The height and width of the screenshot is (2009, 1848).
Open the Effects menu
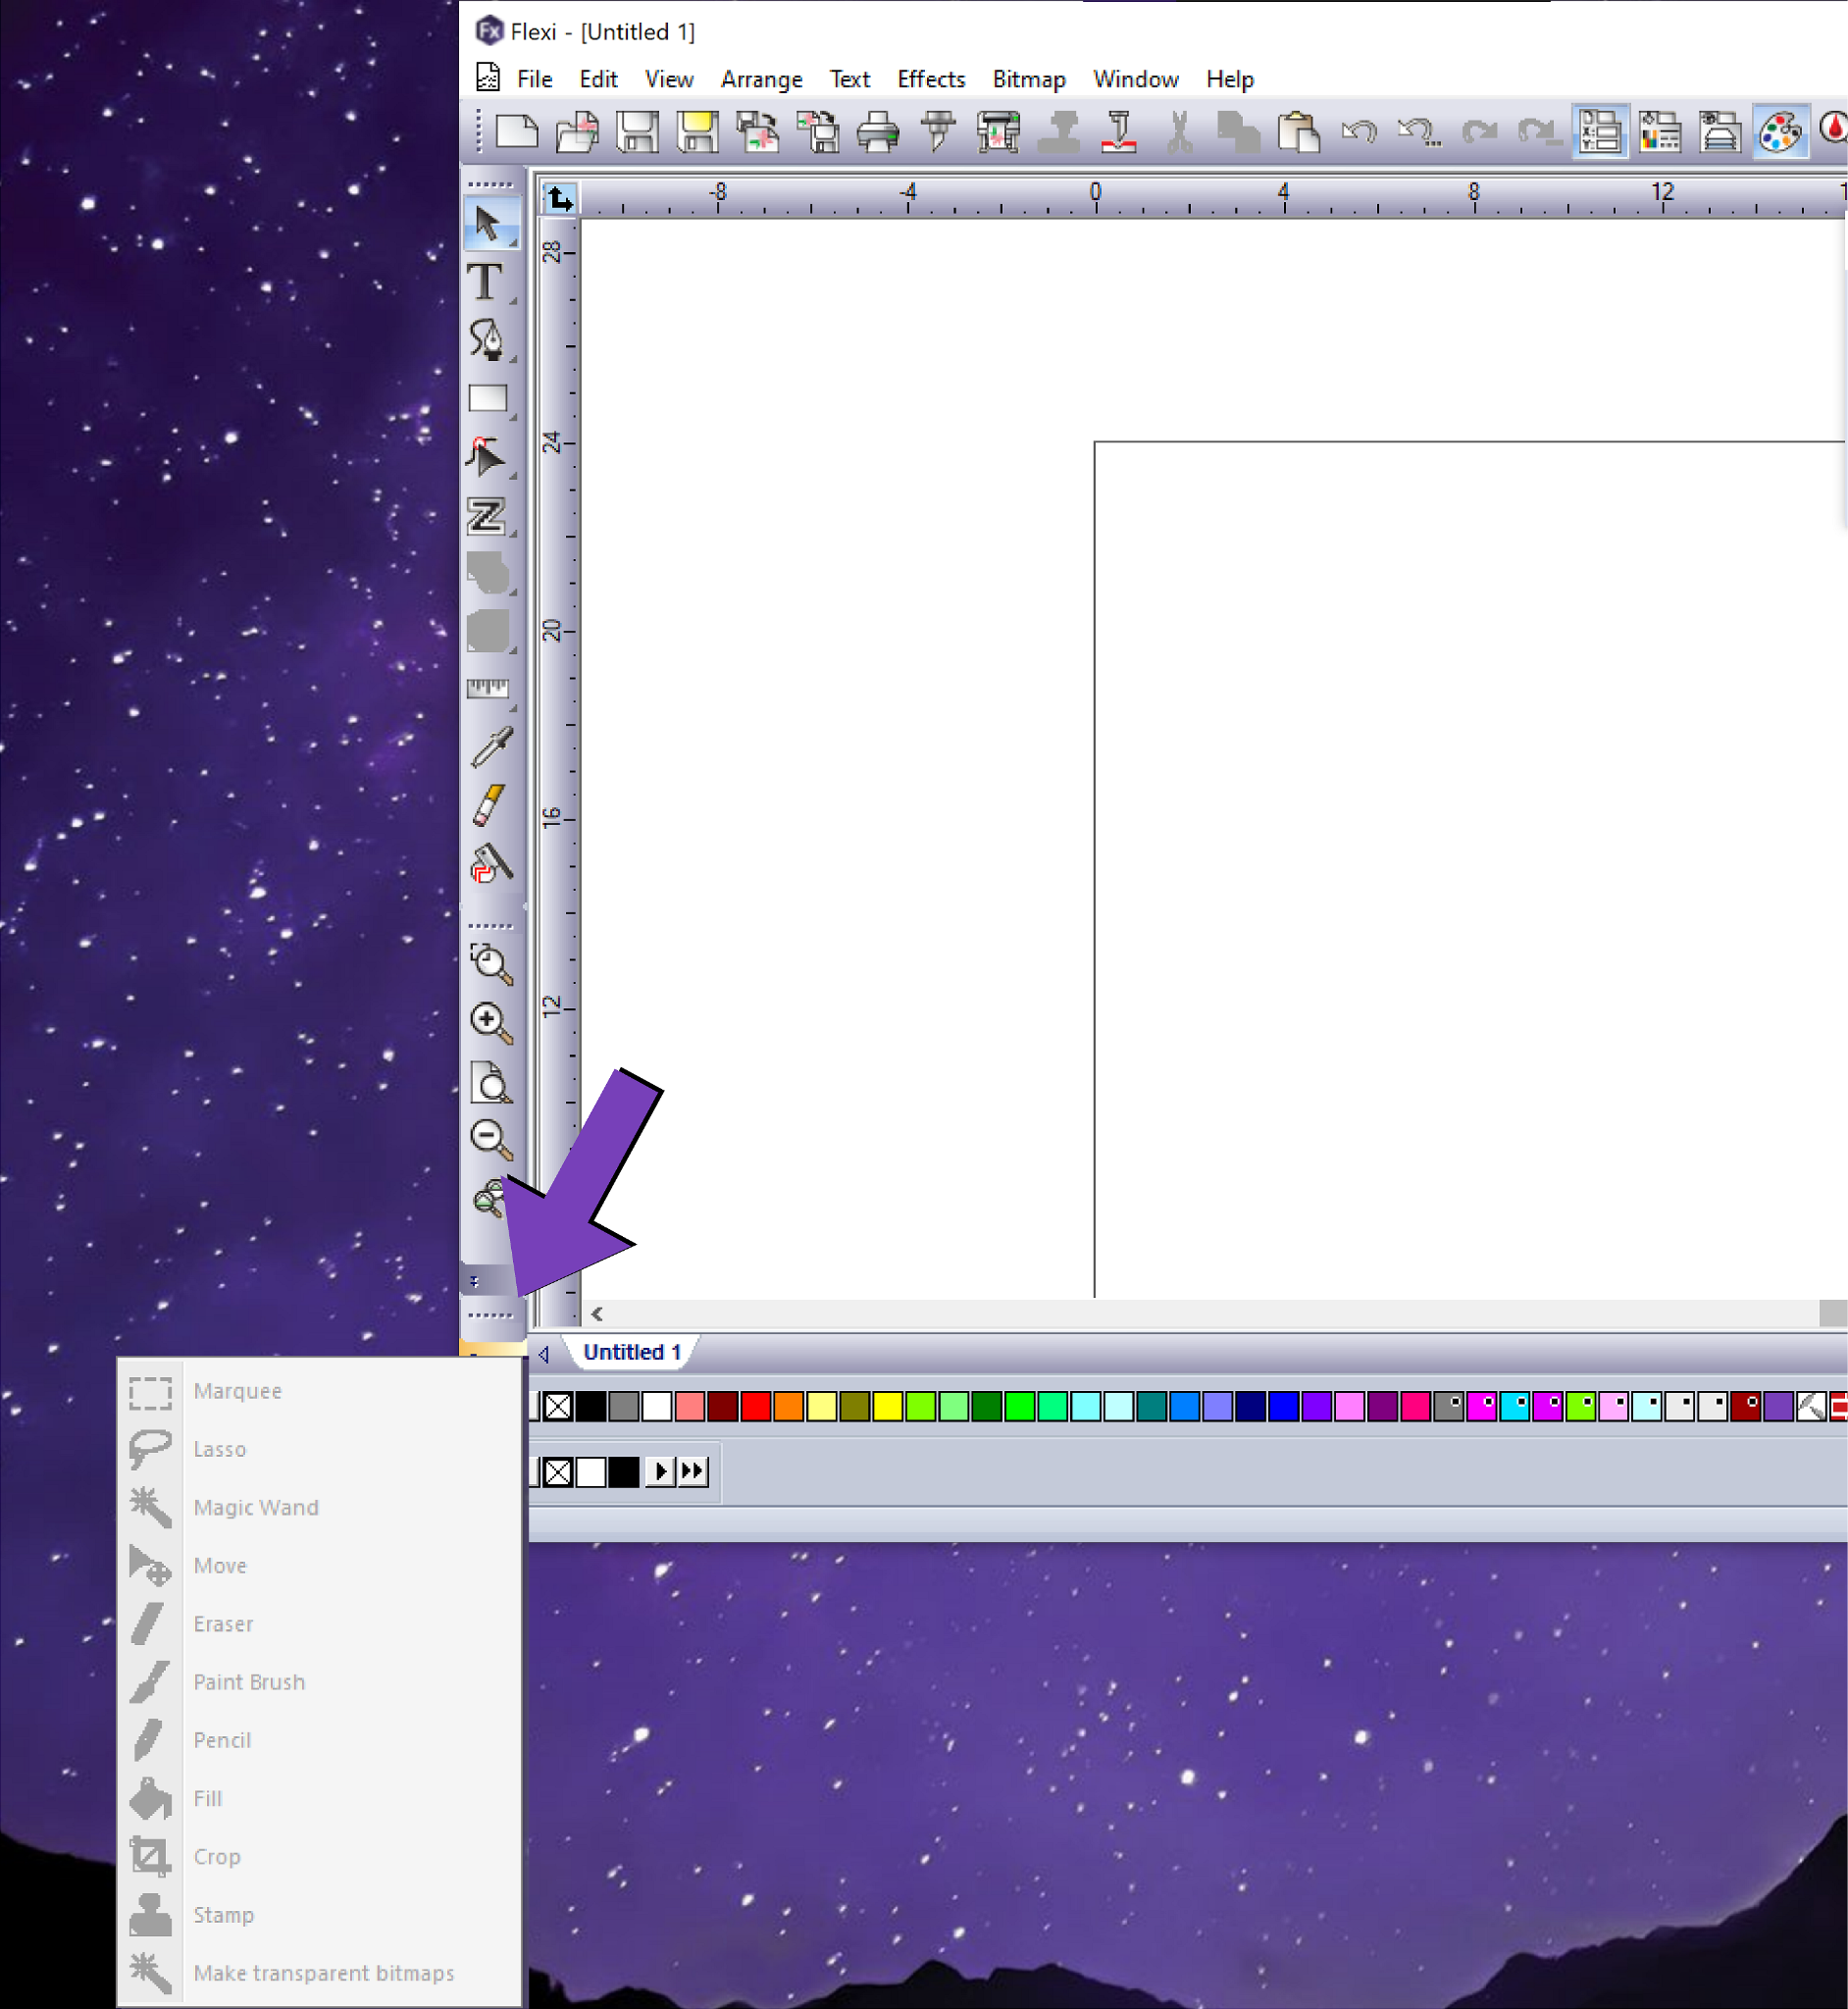pyautogui.click(x=929, y=79)
